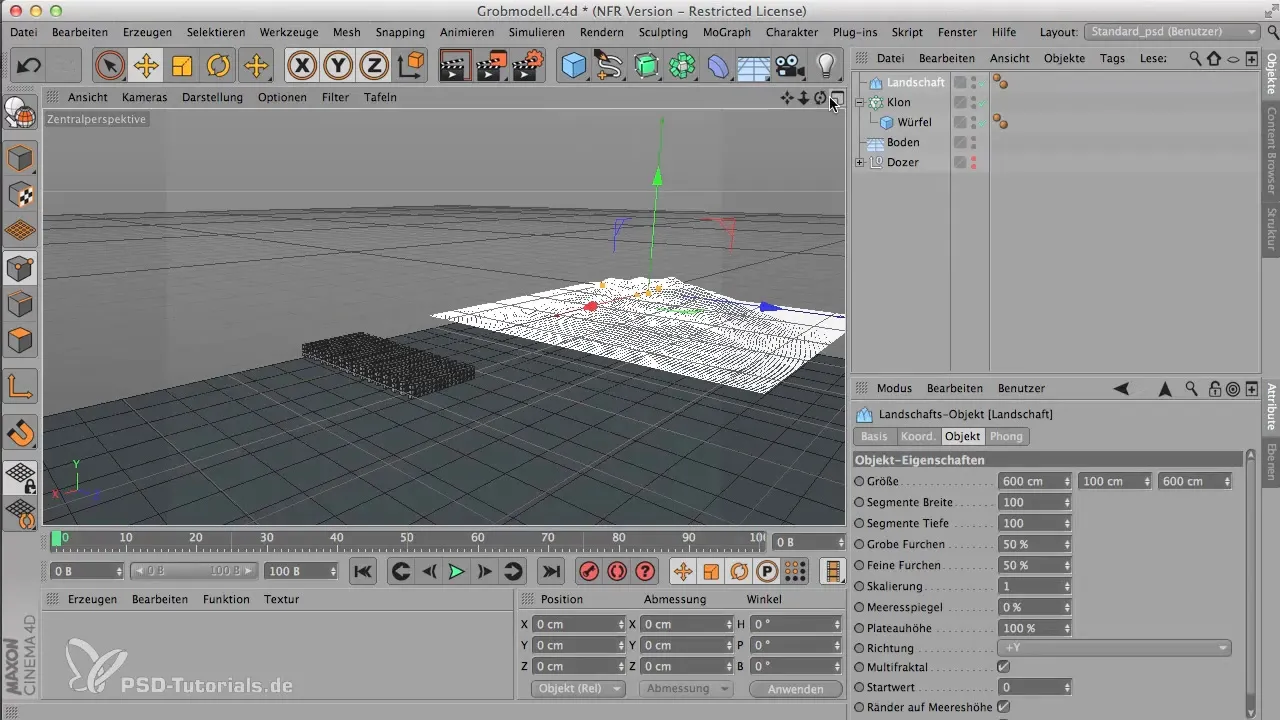Select points mode cube icon
Screen dimensions: 1280x720
coord(20,267)
